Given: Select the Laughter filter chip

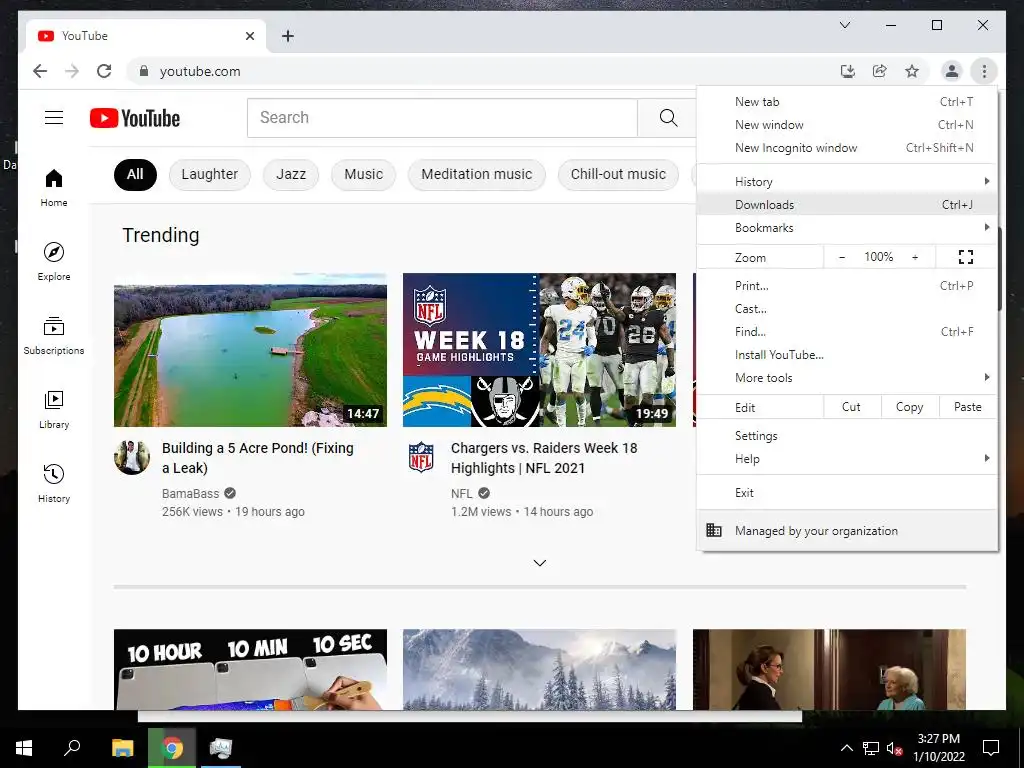Looking at the screenshot, I should [210, 174].
